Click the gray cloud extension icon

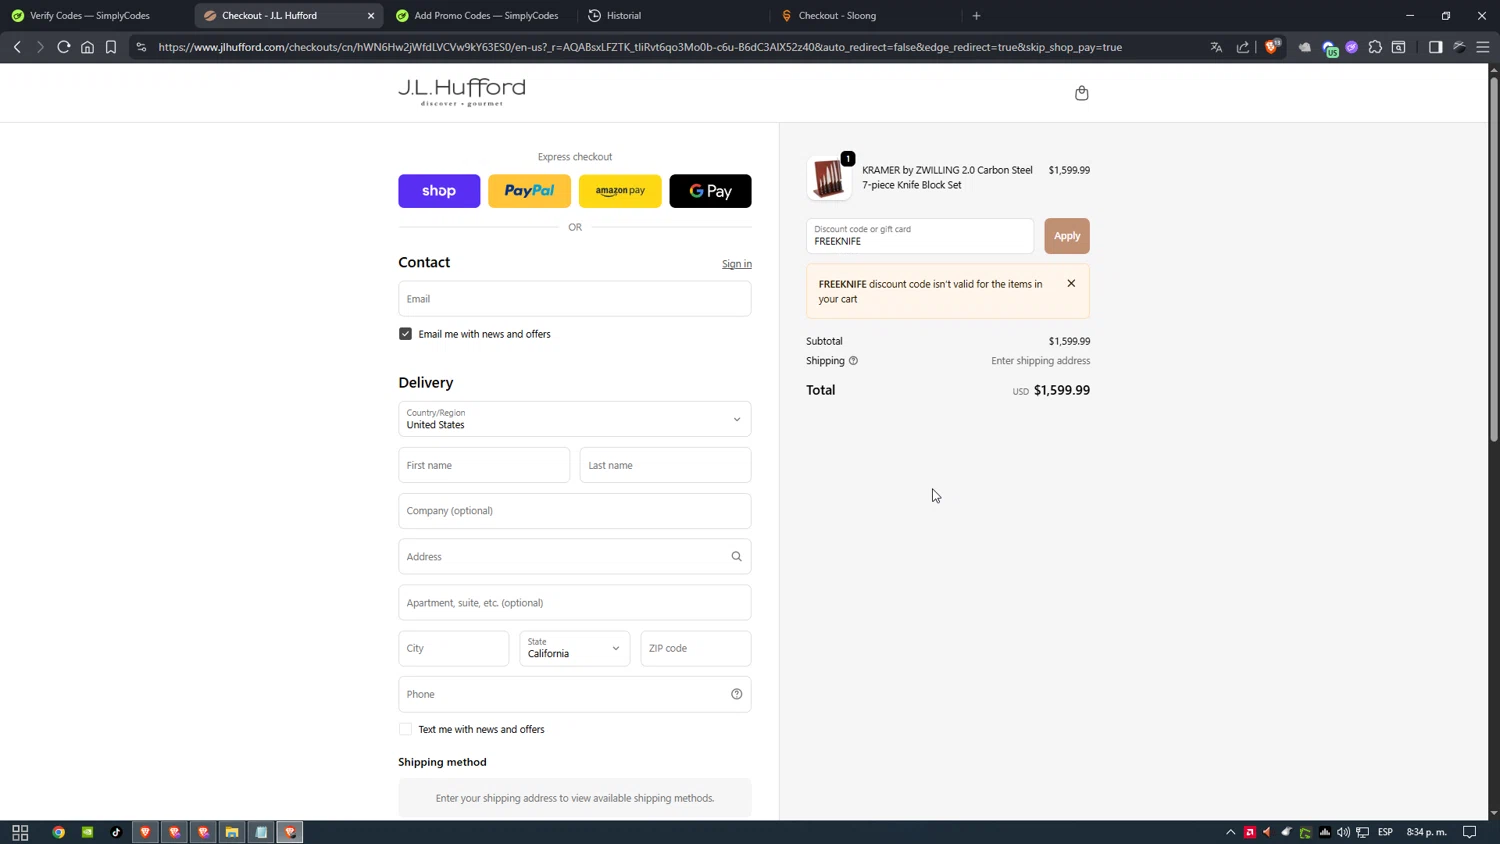click(1305, 47)
